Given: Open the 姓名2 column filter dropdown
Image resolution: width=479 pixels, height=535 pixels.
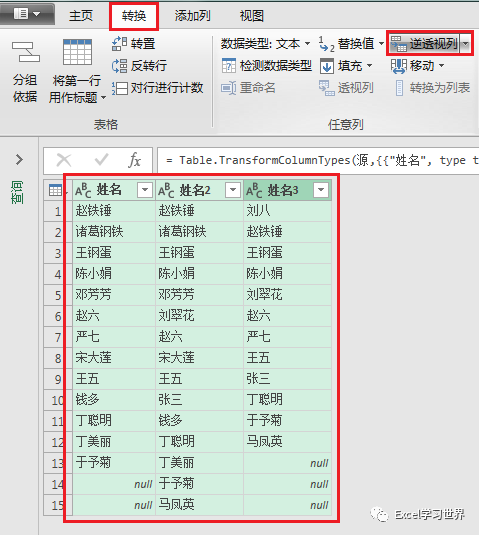Looking at the screenshot, I should coord(233,190).
